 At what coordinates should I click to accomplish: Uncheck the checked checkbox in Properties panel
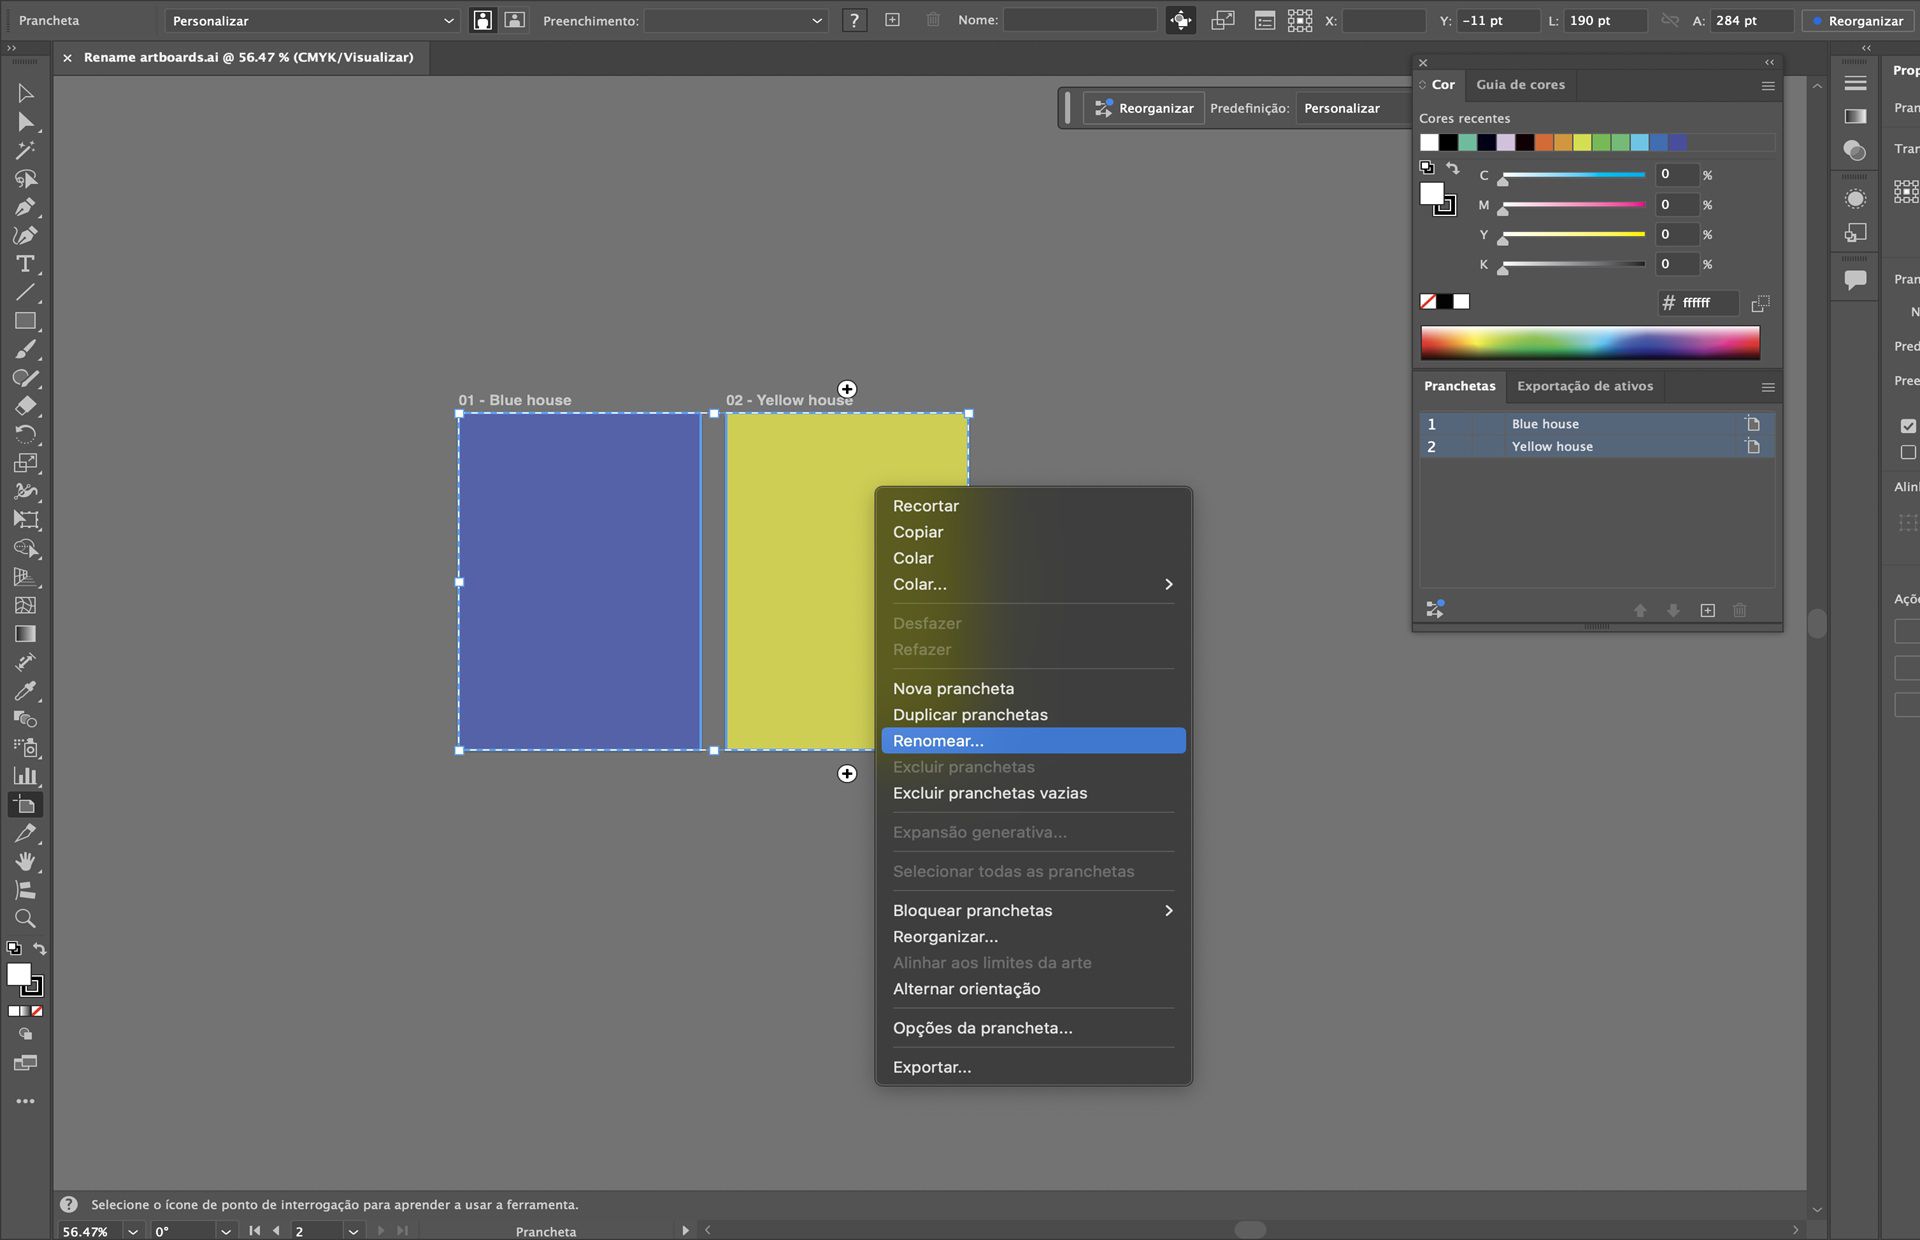coord(1908,425)
